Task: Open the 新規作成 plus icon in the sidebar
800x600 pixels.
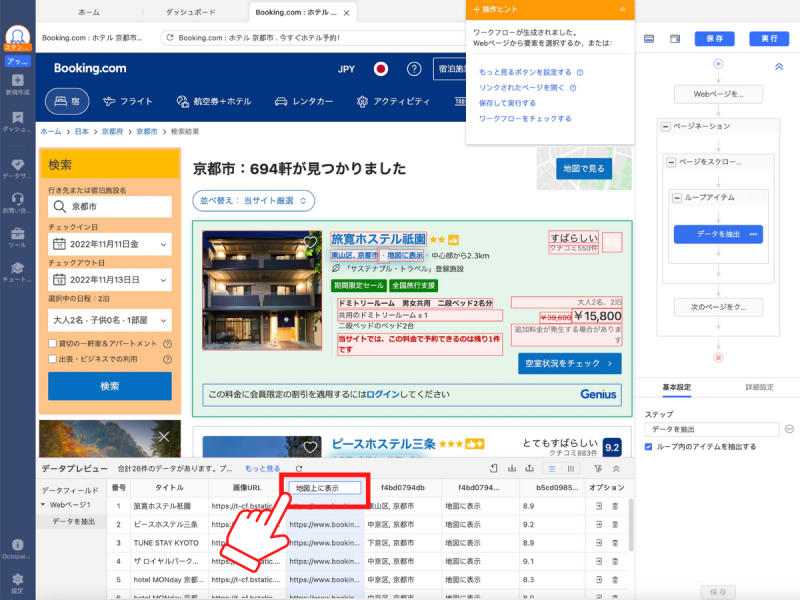Action: point(17,80)
